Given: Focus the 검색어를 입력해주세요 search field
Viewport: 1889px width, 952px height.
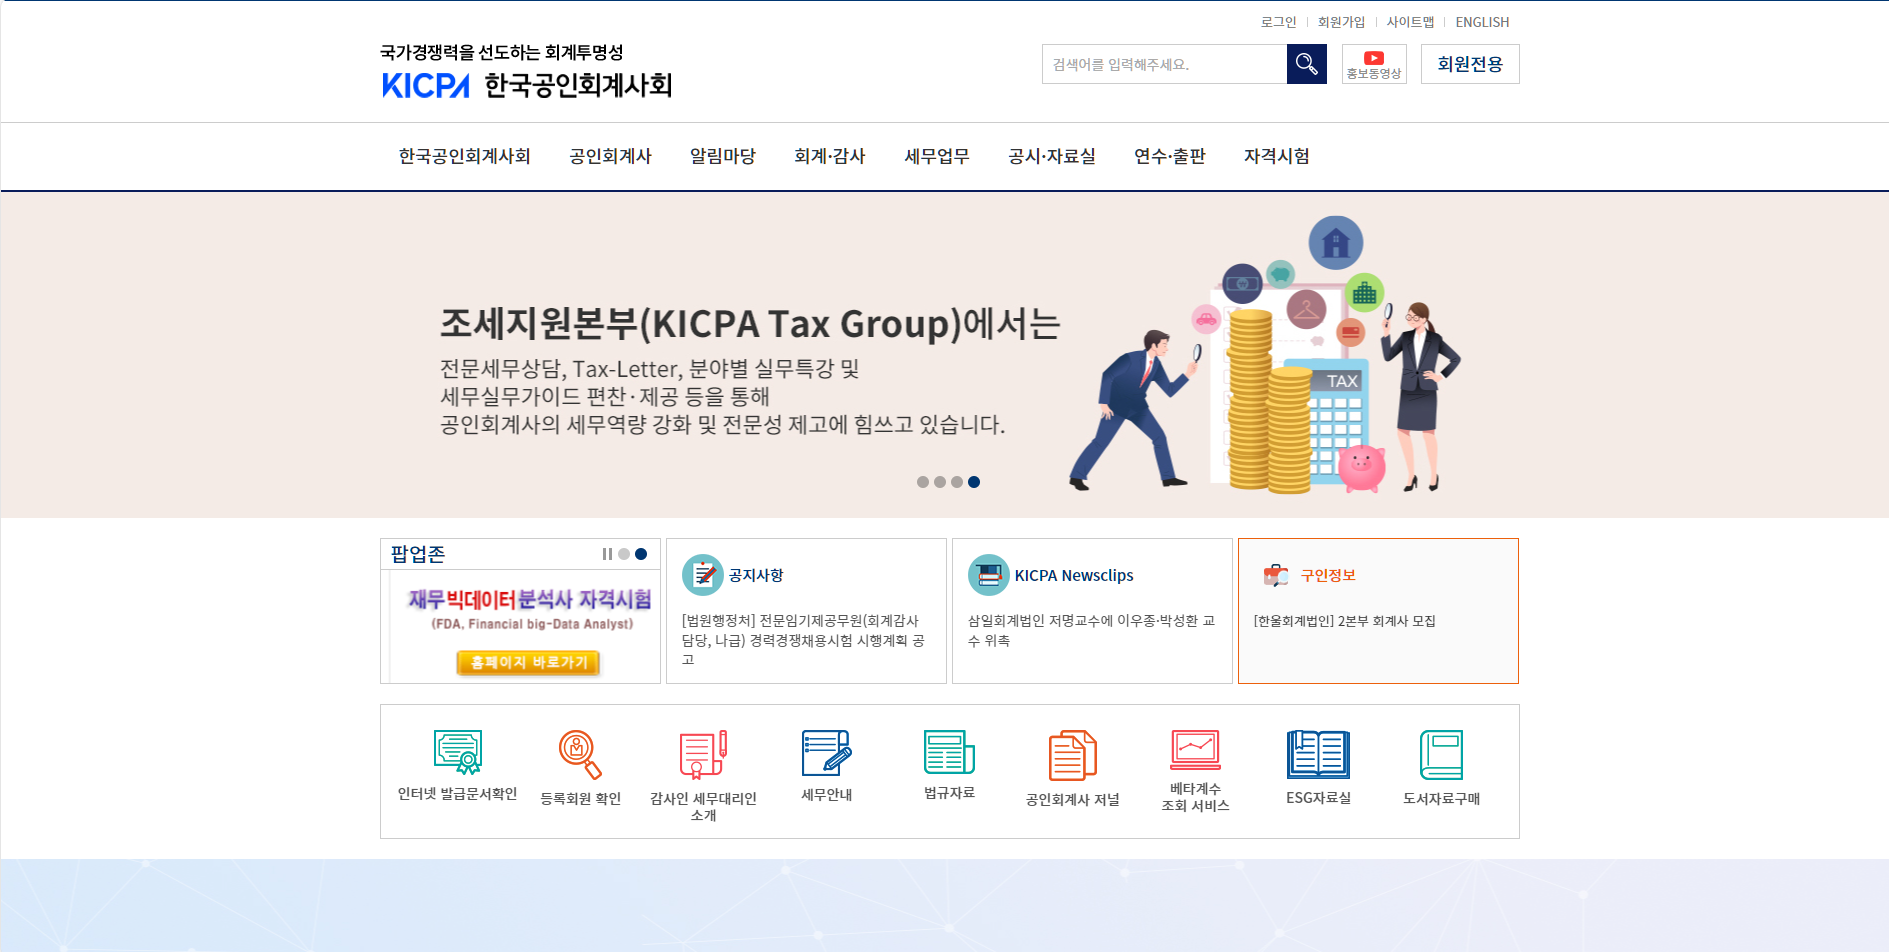Looking at the screenshot, I should pos(1164,64).
